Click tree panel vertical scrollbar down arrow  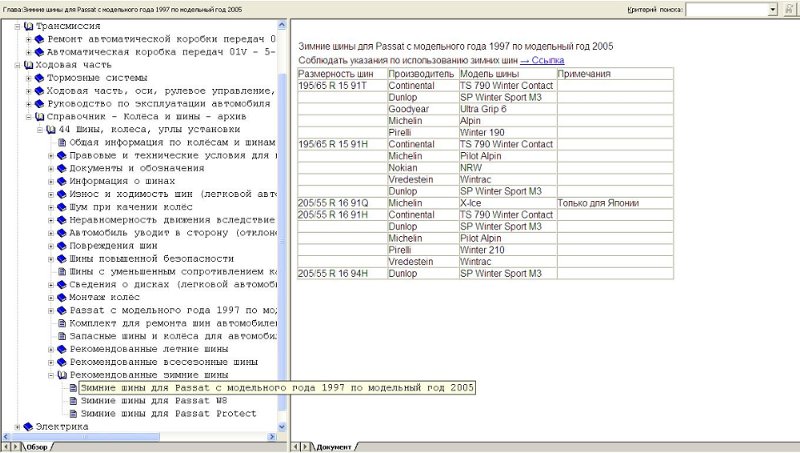coord(282,426)
